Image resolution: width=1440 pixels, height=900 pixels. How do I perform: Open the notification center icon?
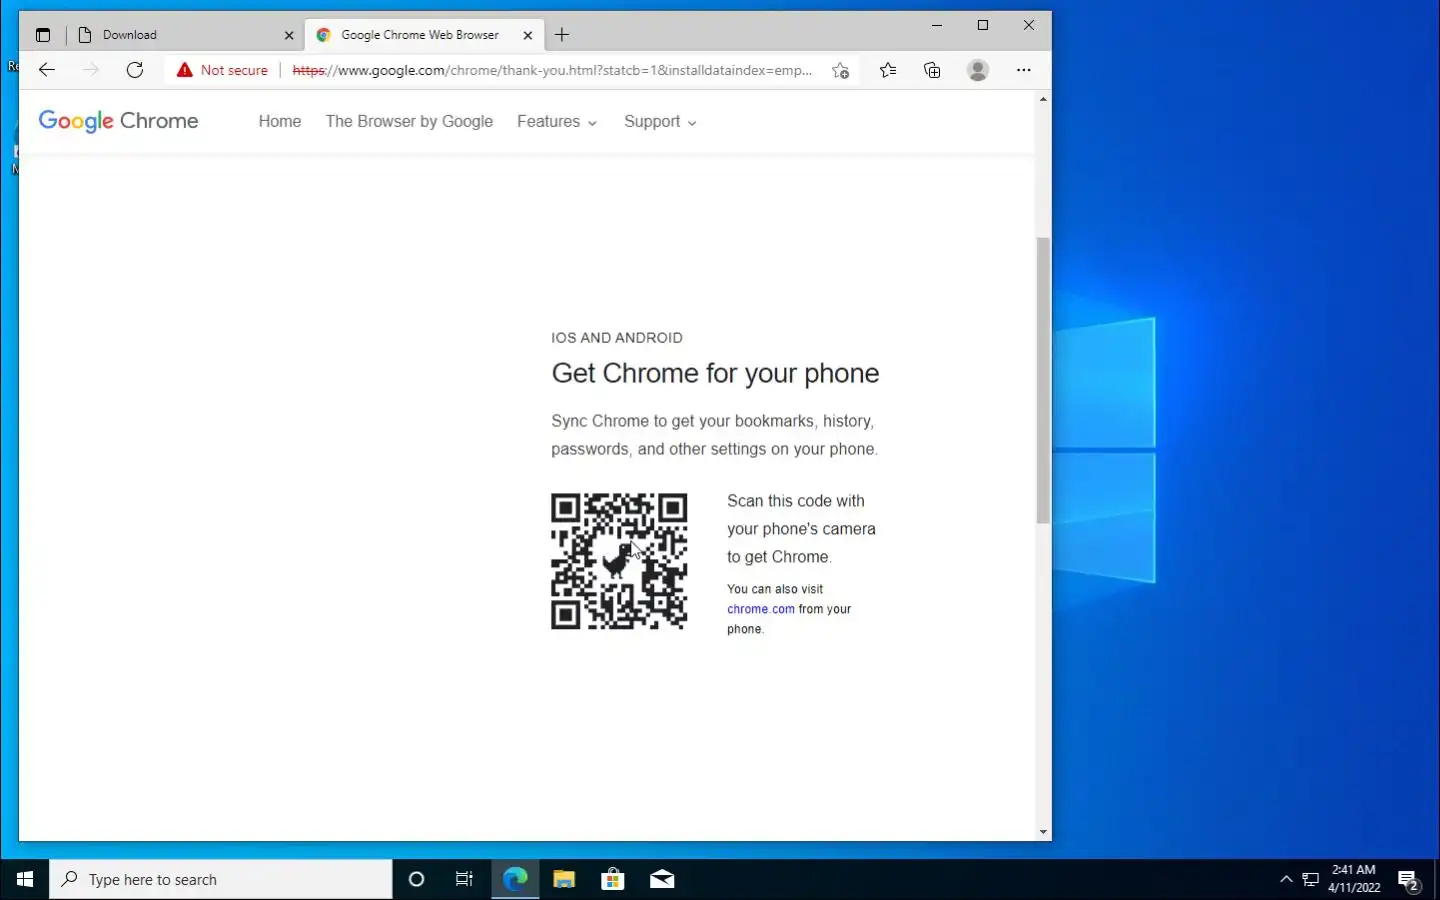coord(1409,881)
